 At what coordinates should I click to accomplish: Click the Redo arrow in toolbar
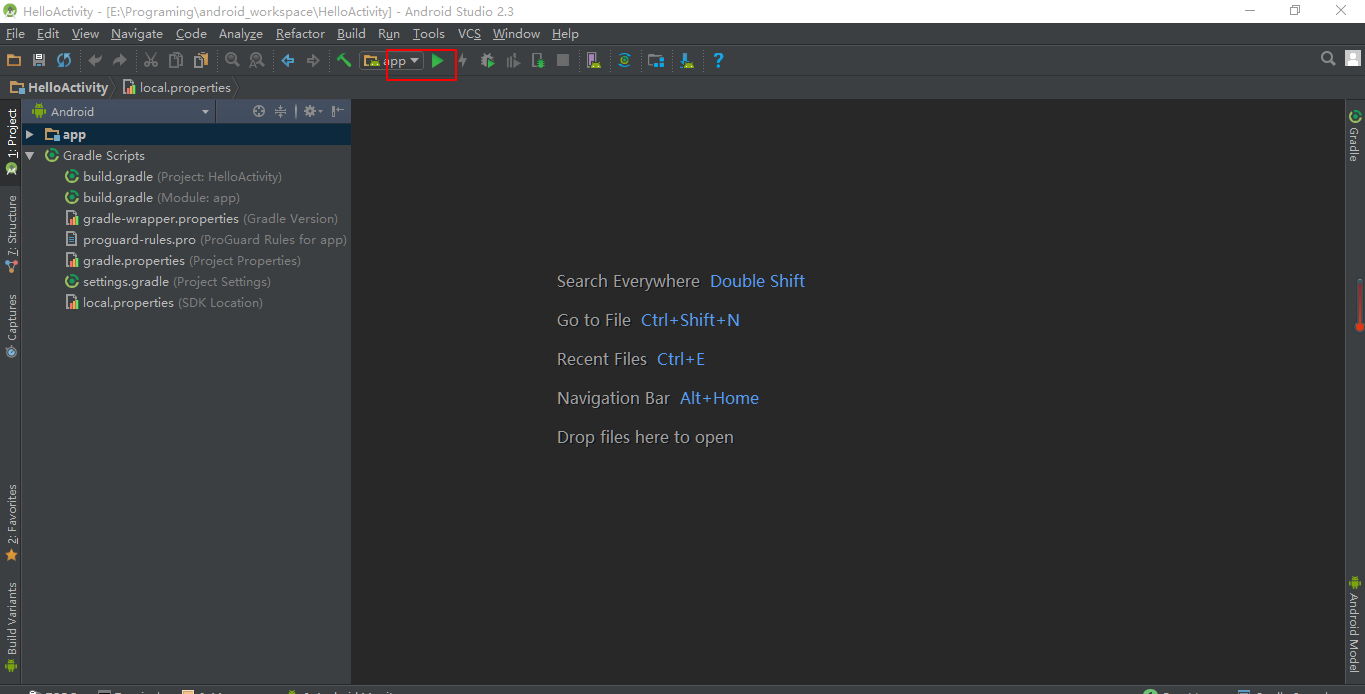[x=120, y=61]
